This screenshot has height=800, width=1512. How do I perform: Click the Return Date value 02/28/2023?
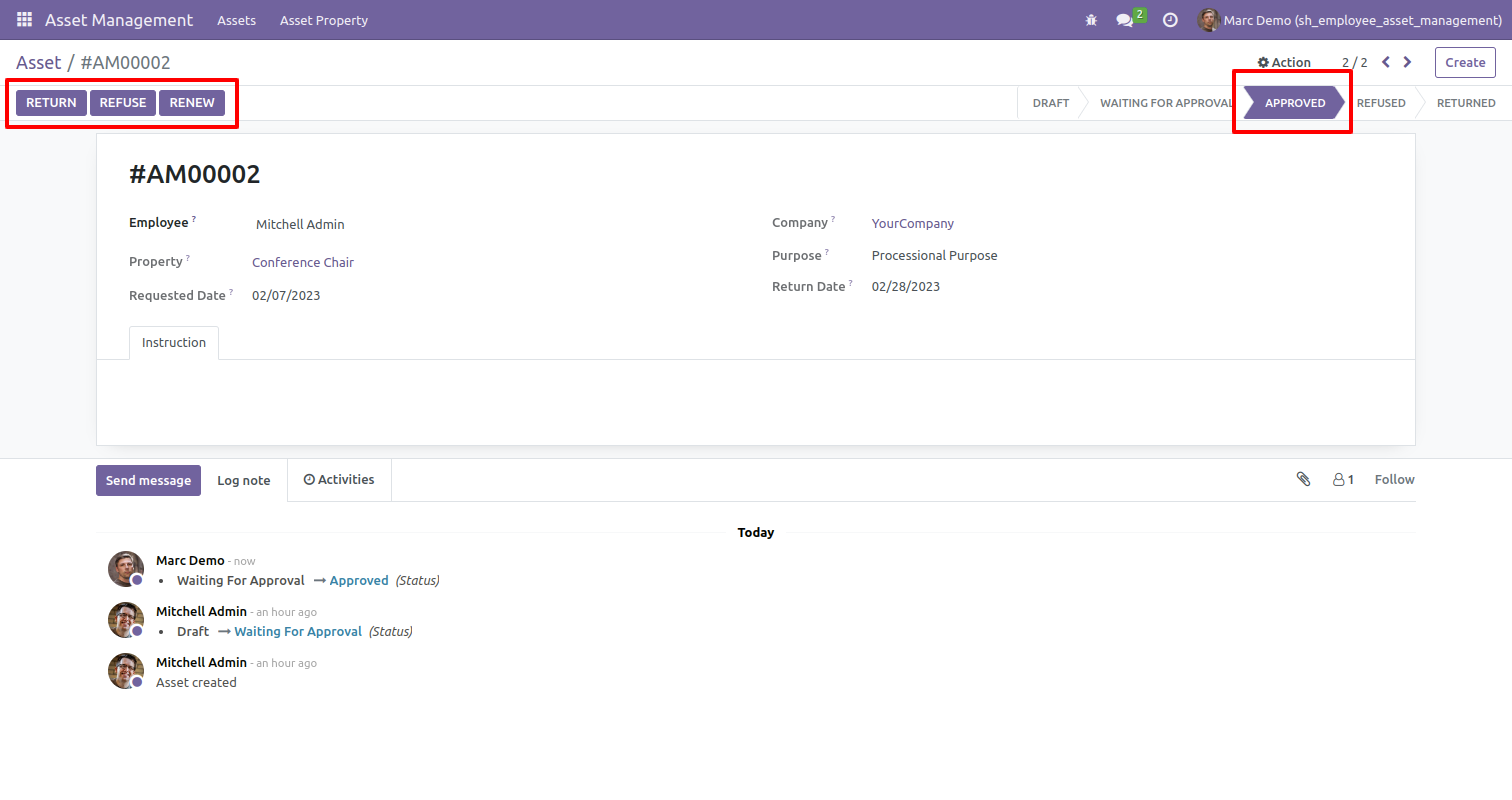pos(906,287)
